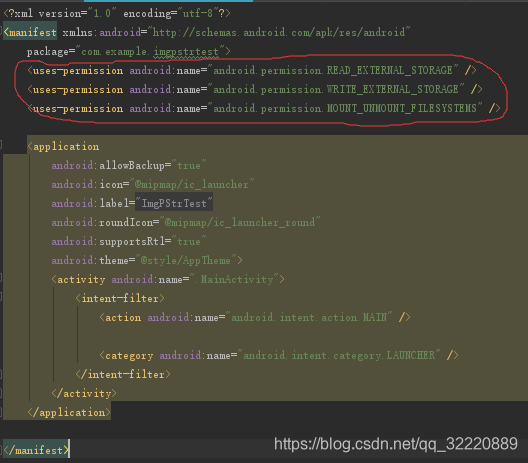
Task: Click the @style/AppTheme value
Action: point(186,260)
